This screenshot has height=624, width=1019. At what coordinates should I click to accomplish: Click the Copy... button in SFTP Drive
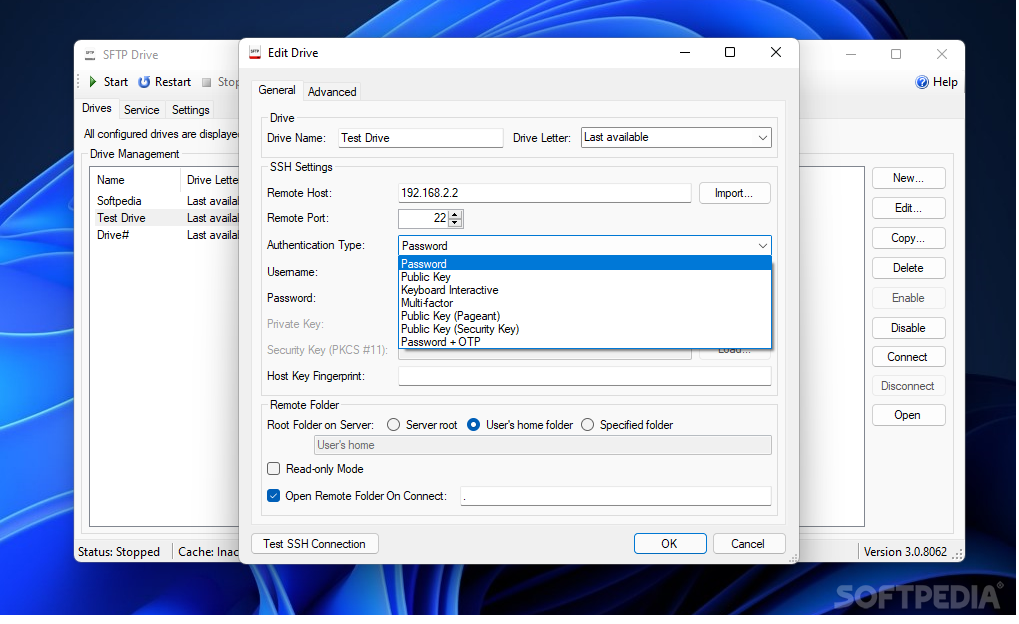tap(908, 238)
